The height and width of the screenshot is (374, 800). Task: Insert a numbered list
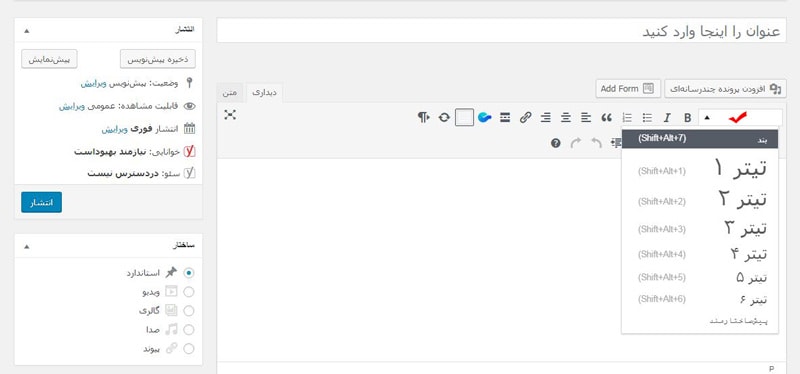point(627,118)
